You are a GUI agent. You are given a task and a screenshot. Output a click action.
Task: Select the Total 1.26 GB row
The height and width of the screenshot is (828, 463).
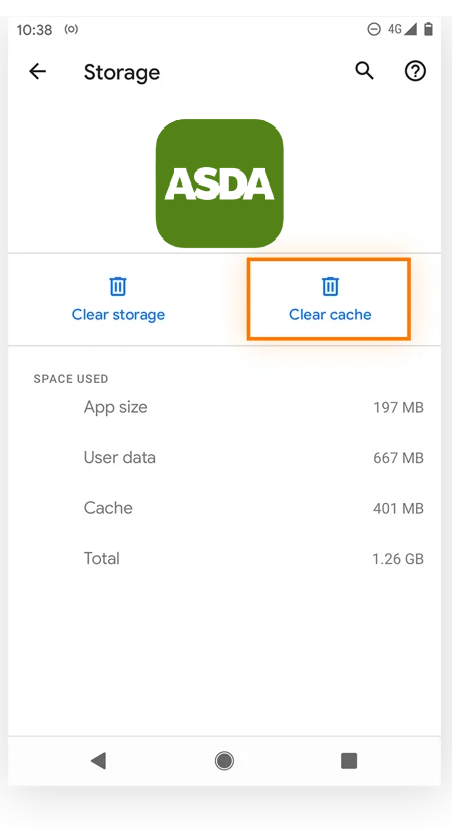tap(224, 559)
